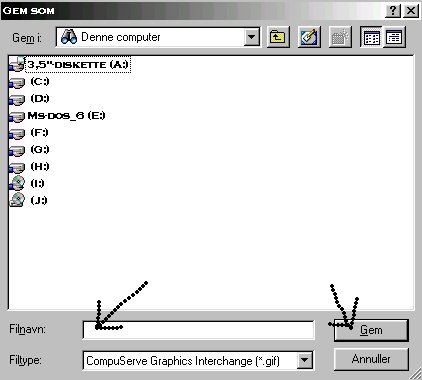This screenshot has width=422, height=380.
Task: Open the desktop view icon in toolbar
Action: point(309,37)
